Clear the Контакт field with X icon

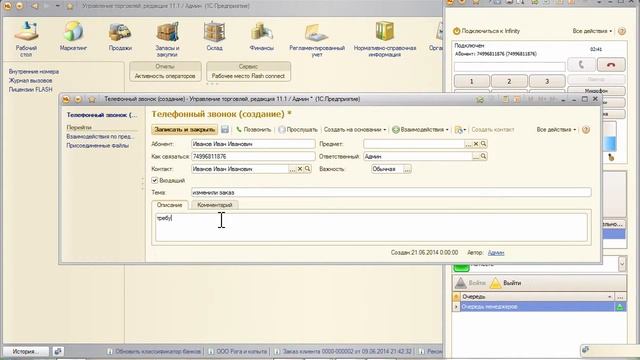click(300, 169)
